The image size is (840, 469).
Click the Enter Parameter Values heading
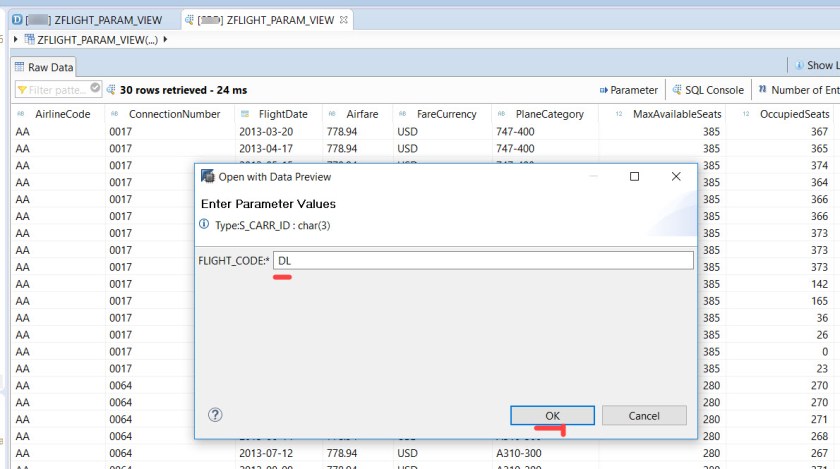pos(268,204)
